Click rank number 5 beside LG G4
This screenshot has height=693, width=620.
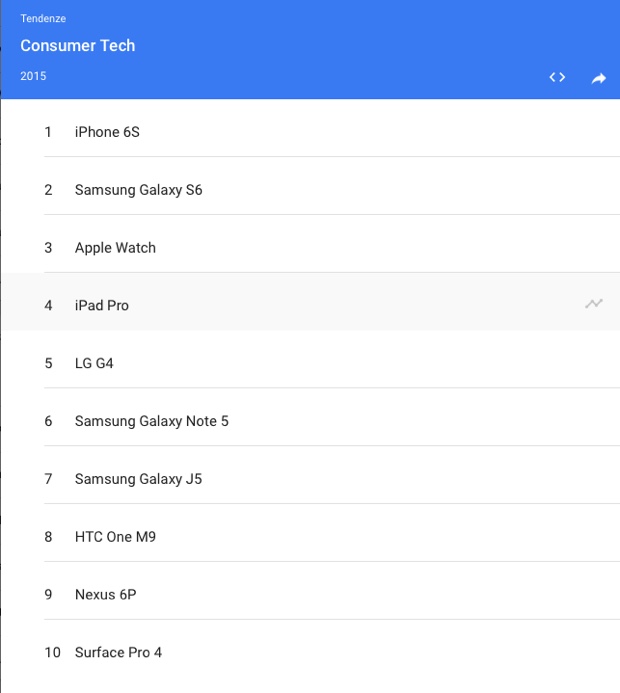[x=48, y=364]
